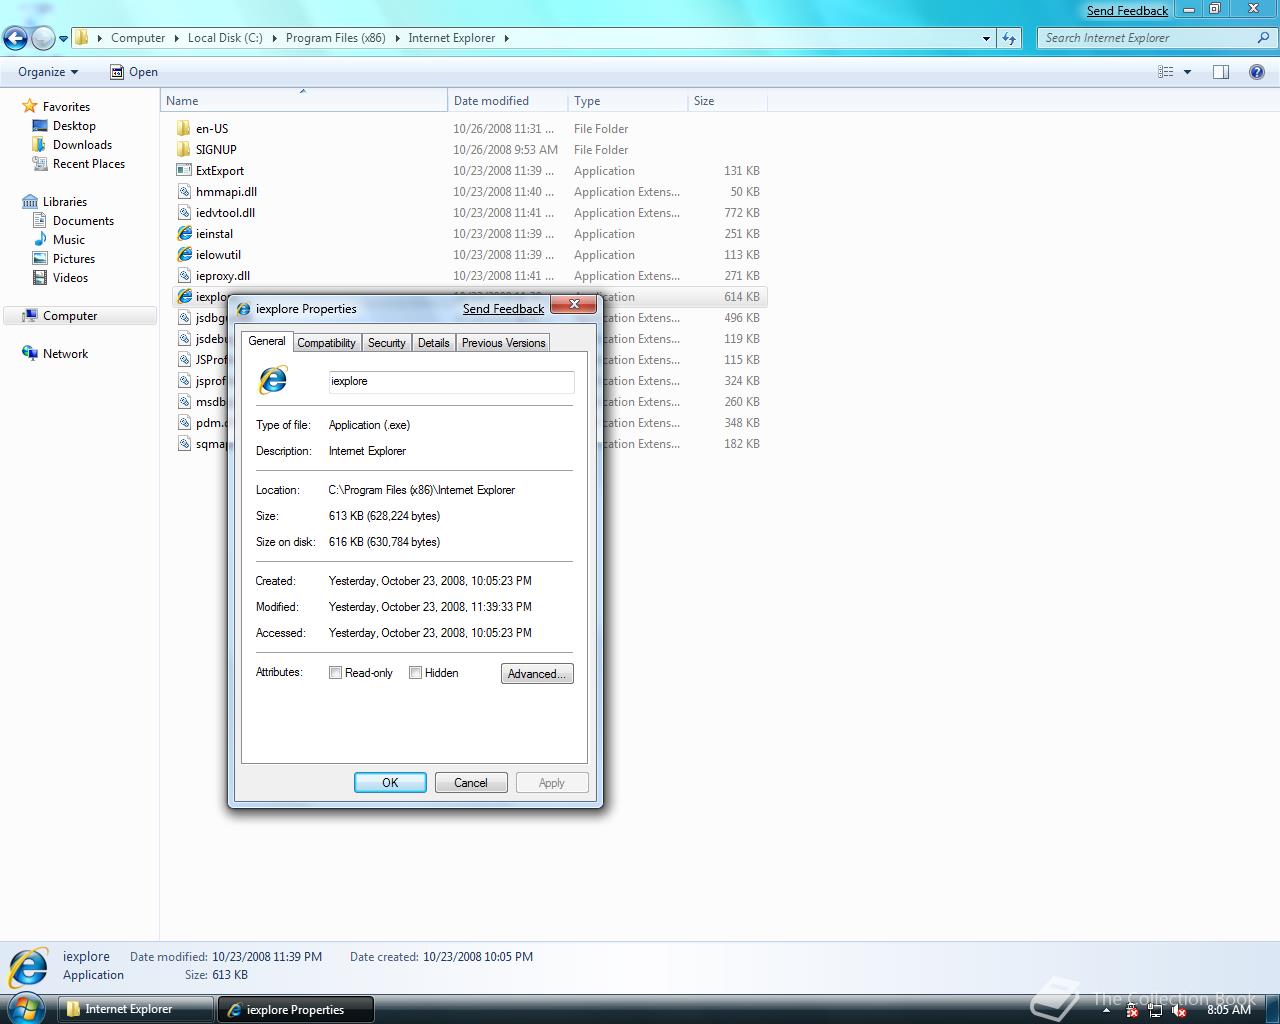Click the tray volume muted icon

1178,1010
